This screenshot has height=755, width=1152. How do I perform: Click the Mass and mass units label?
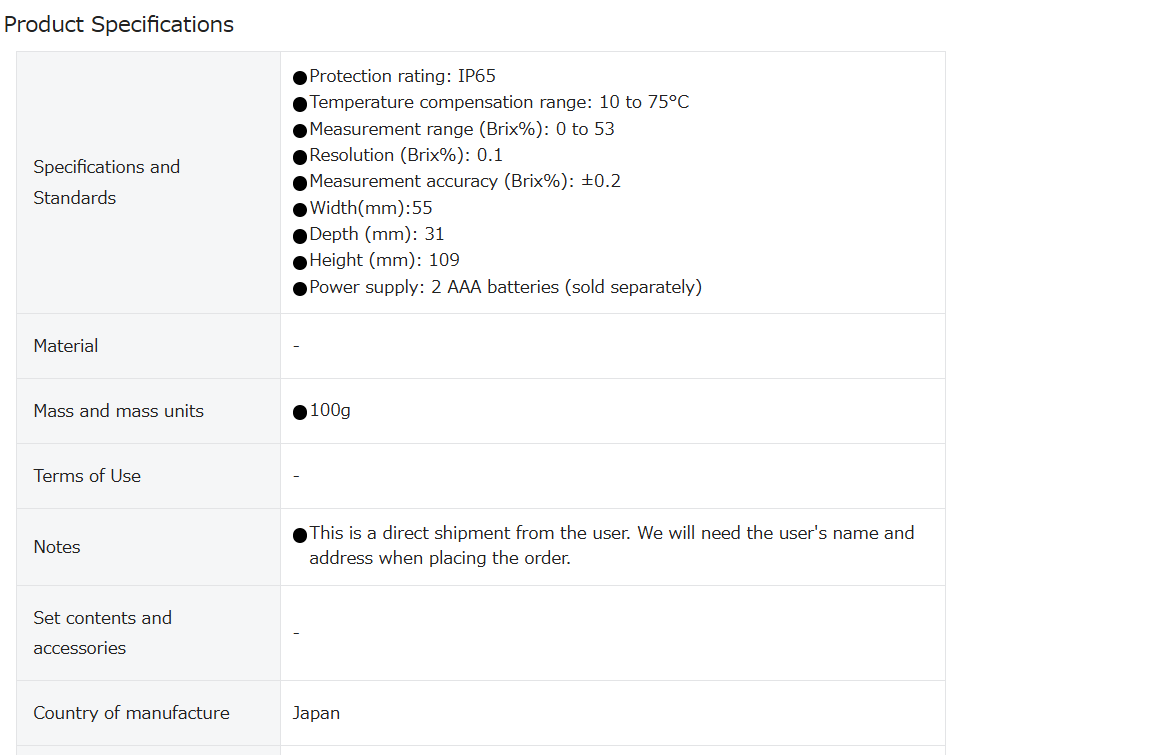pyautogui.click(x=118, y=411)
